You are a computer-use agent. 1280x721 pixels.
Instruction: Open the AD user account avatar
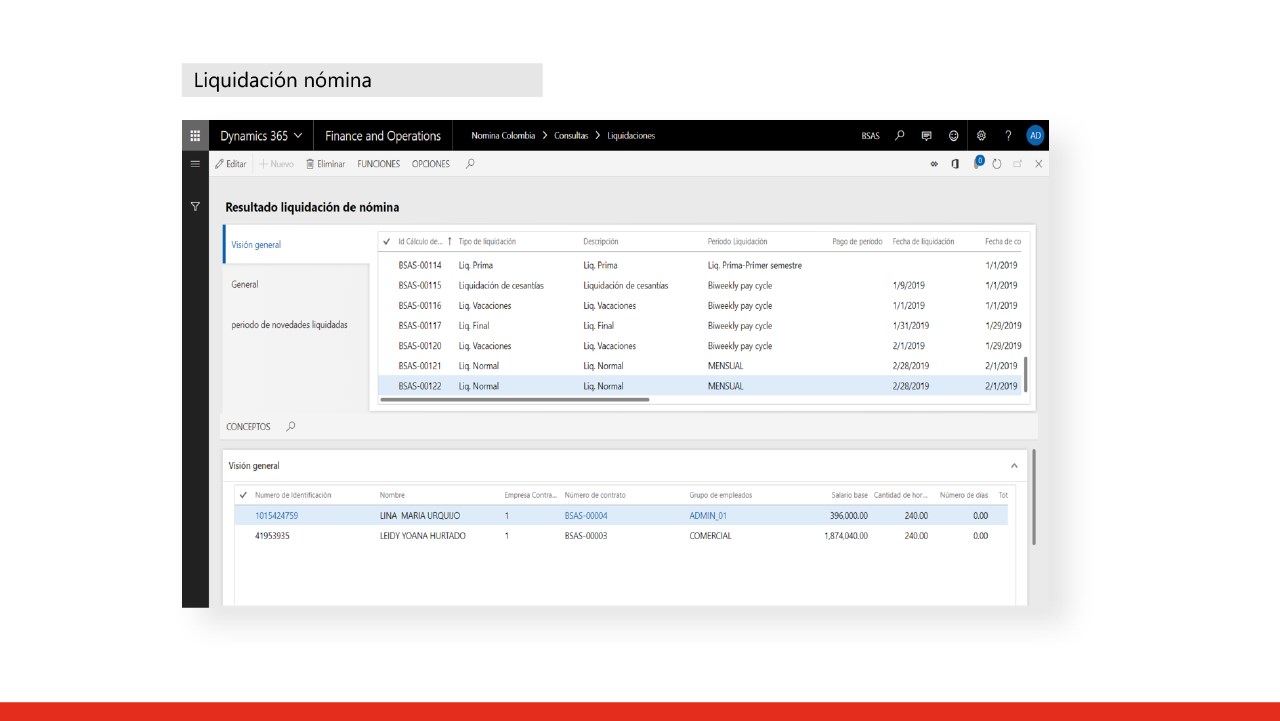pos(1035,136)
